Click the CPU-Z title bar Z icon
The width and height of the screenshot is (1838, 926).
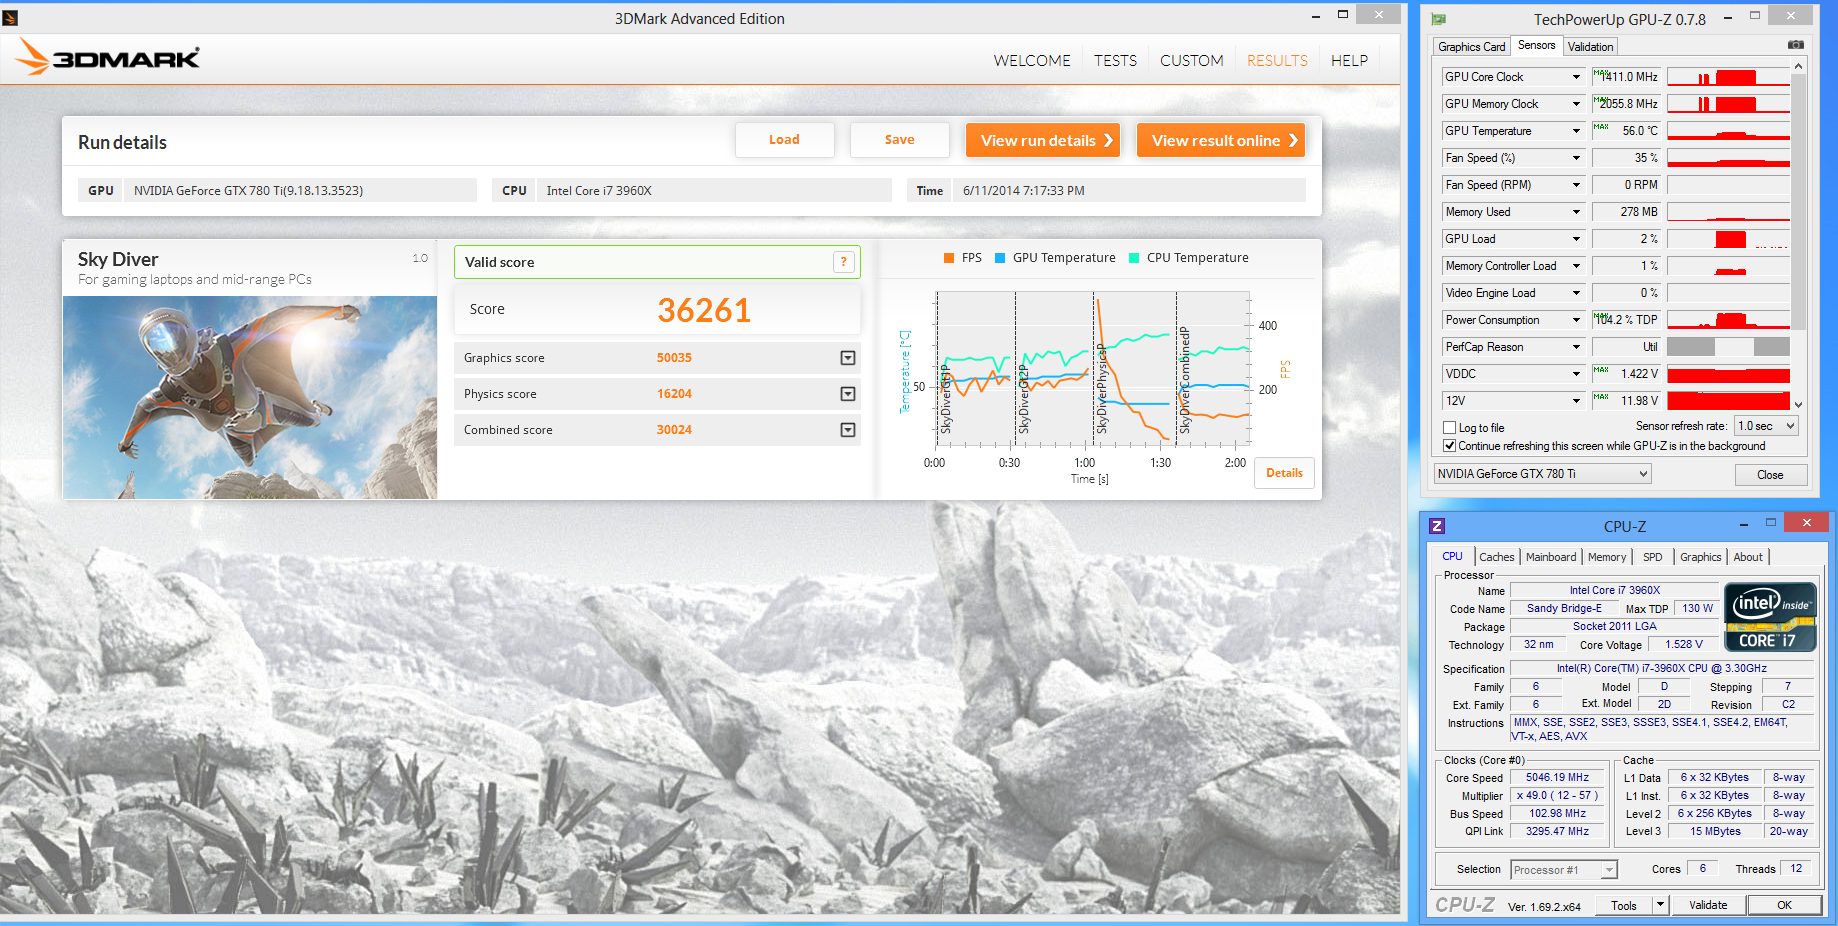1437,526
